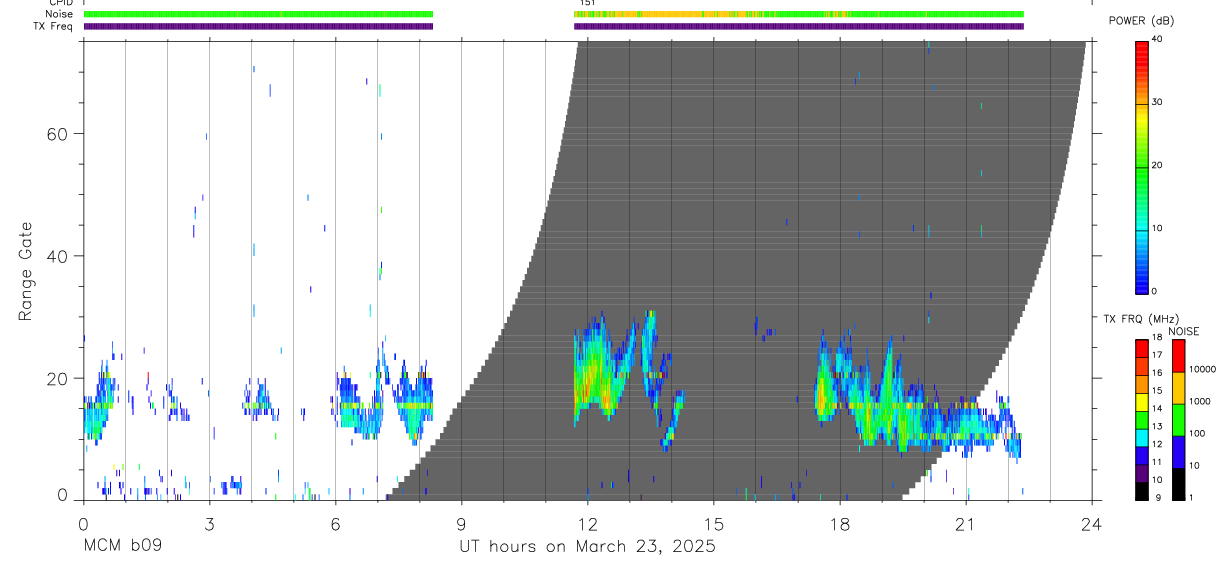This screenshot has height=567, width=1228.
Task: Click the '40' label on POWER scale
Action: 1157,40
